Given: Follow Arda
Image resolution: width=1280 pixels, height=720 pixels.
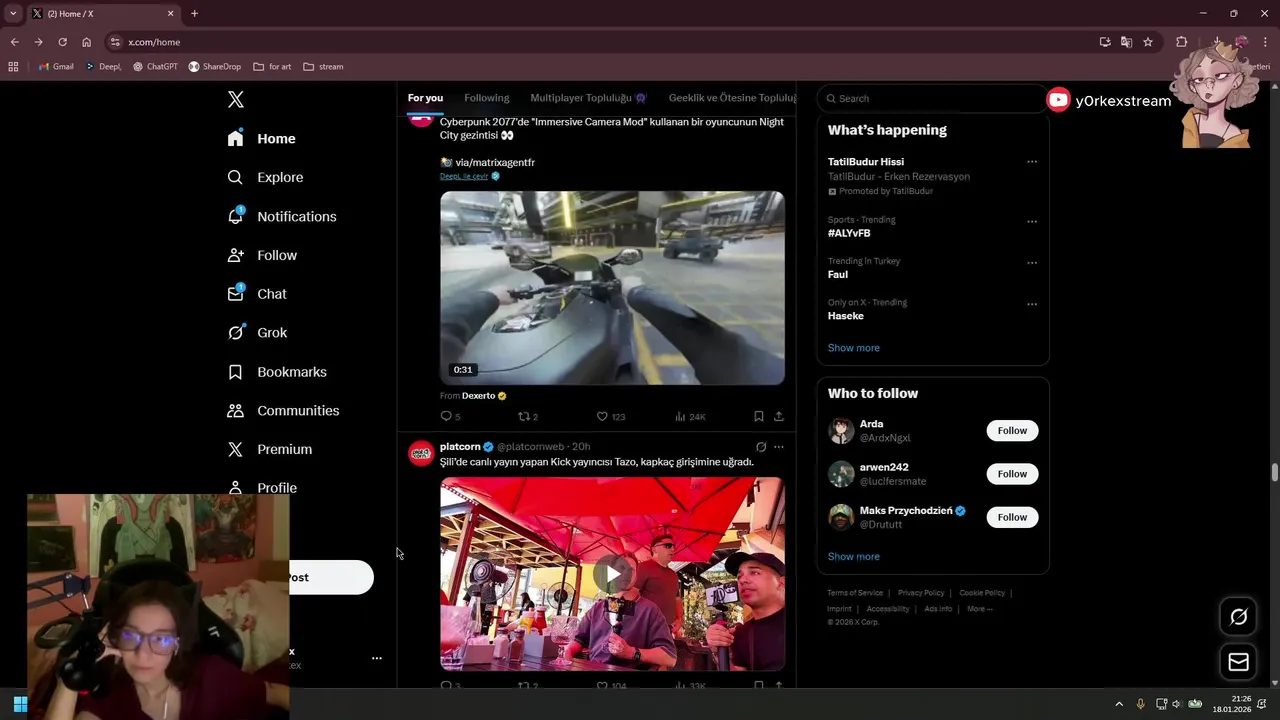Looking at the screenshot, I should 1012,431.
